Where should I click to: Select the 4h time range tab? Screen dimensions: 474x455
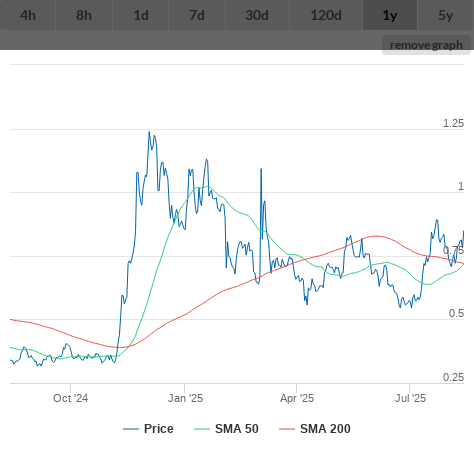[x=28, y=15]
